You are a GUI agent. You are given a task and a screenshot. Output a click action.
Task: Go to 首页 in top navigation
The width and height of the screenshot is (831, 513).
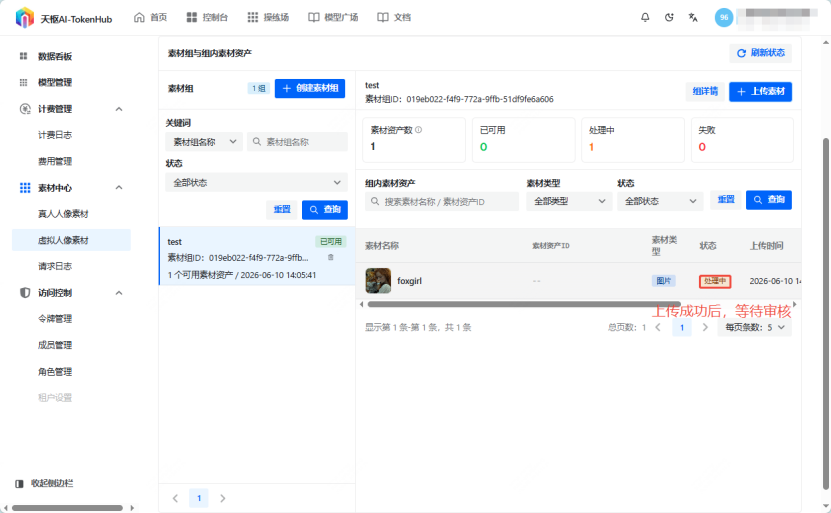tap(151, 17)
